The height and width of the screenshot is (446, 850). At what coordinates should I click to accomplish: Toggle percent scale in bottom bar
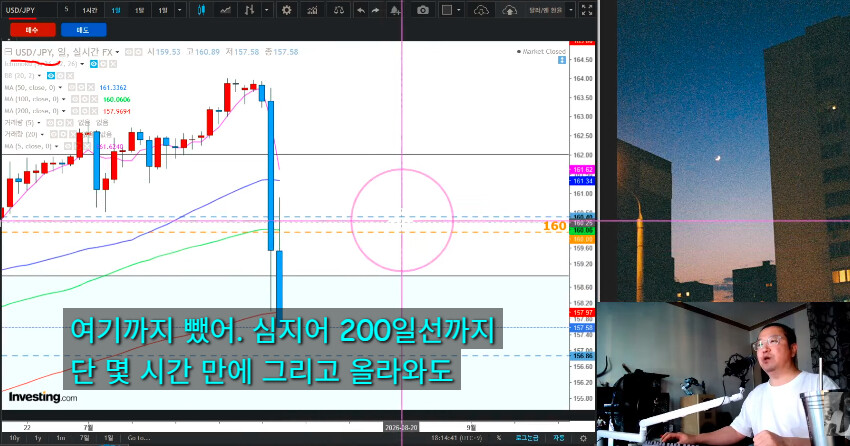(499, 438)
